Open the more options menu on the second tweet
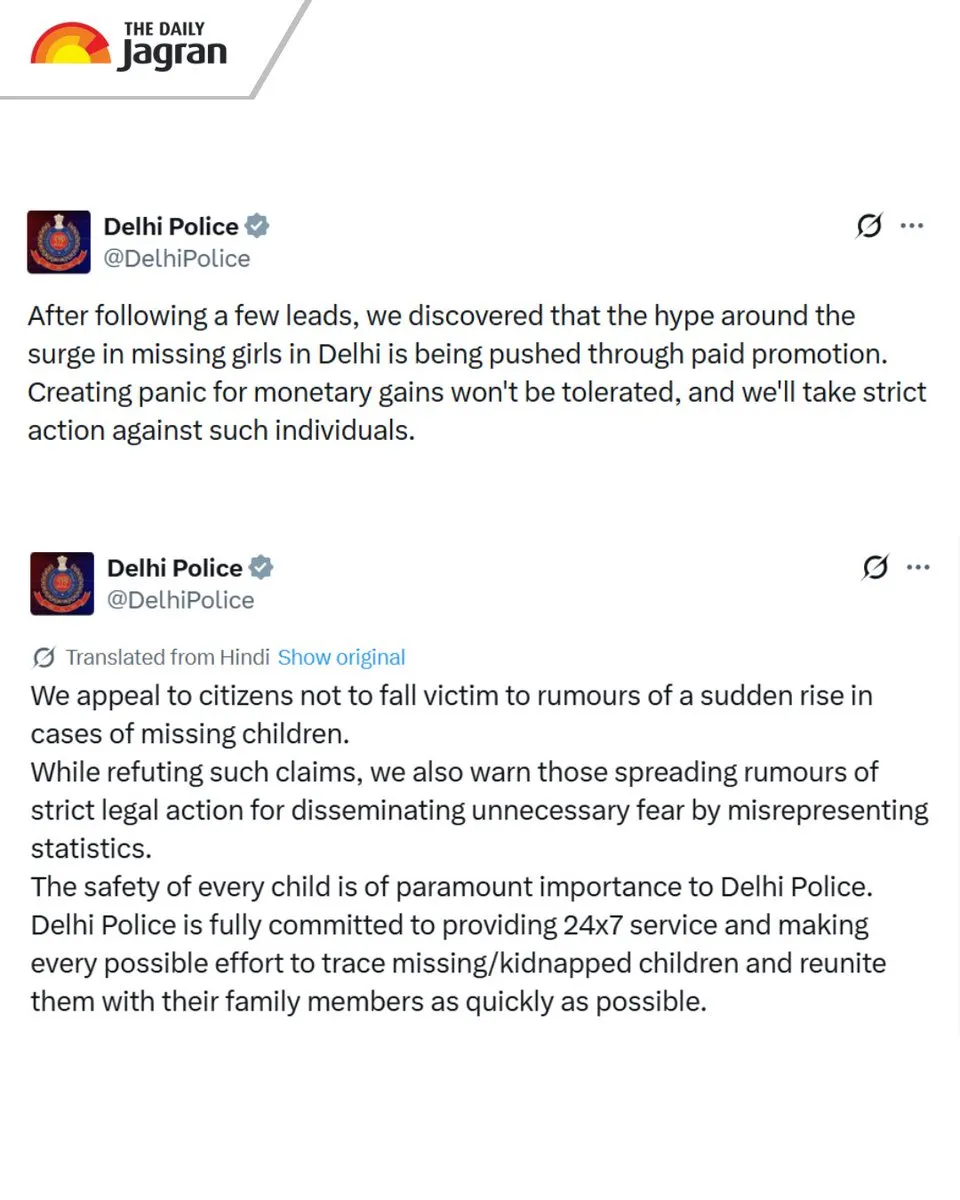Screen dimensions: 960x1200 [918, 568]
